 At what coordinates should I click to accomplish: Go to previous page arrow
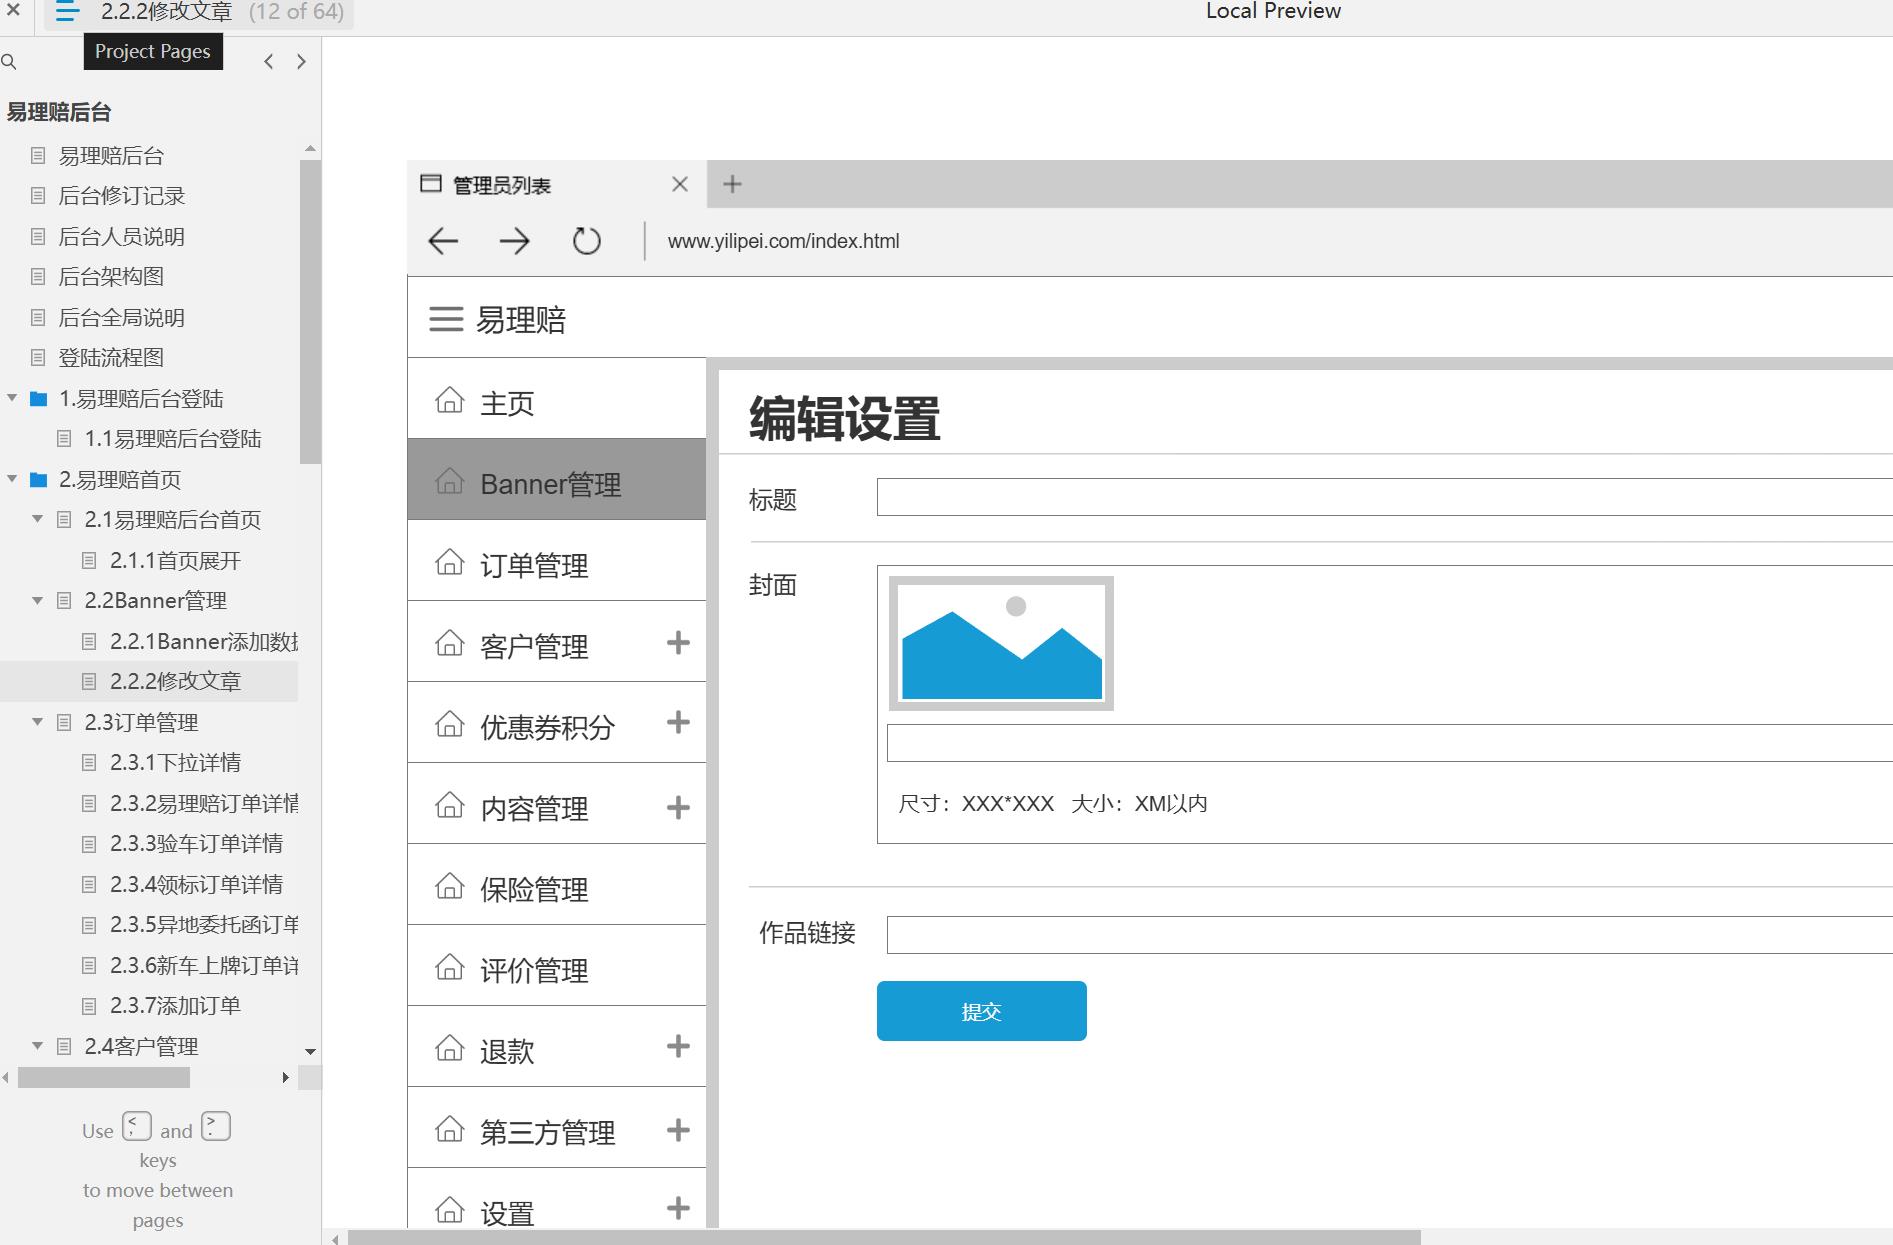(x=268, y=62)
